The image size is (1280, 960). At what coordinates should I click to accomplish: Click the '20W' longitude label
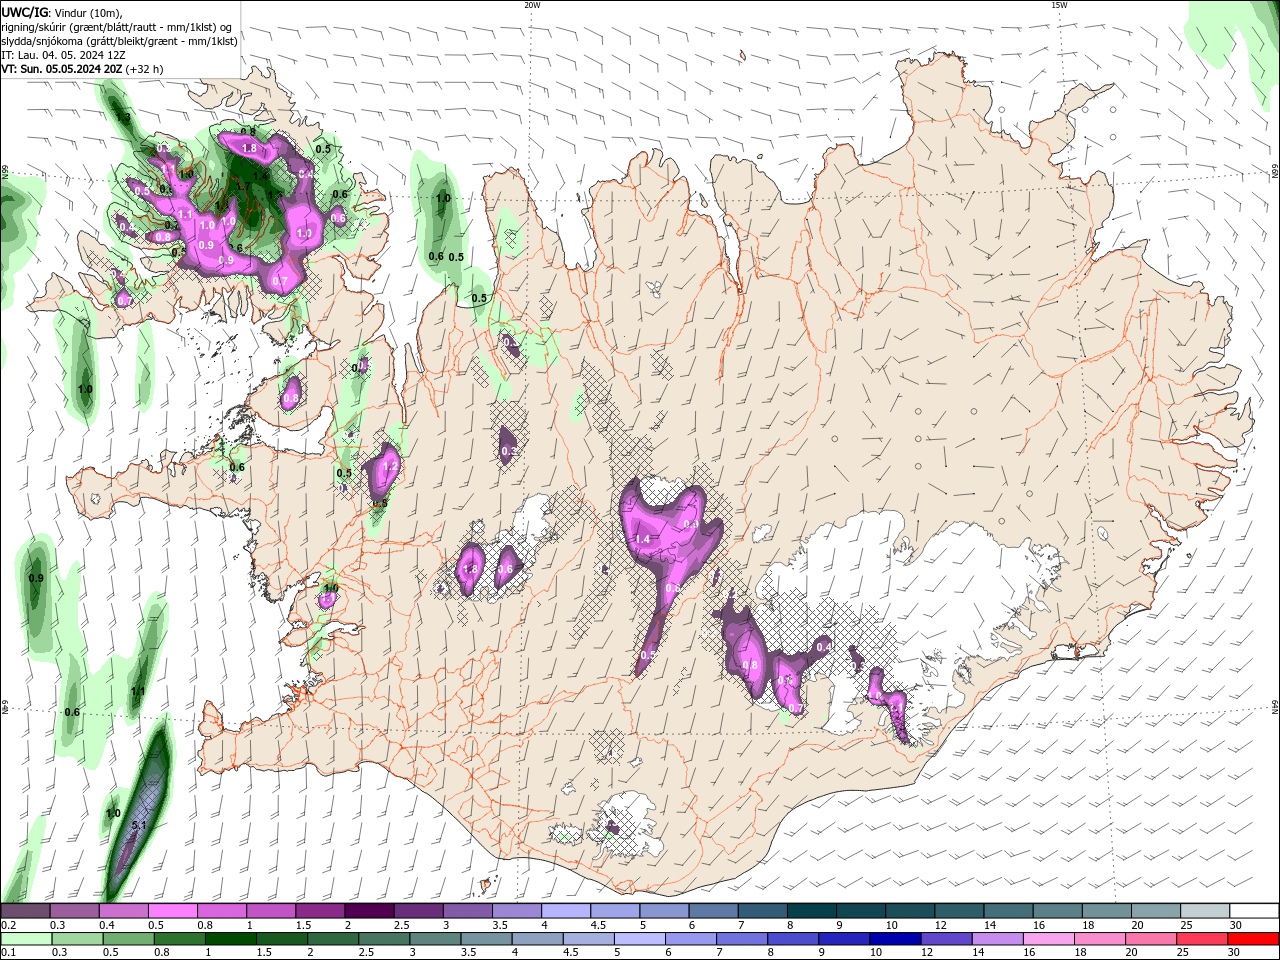(532, 5)
